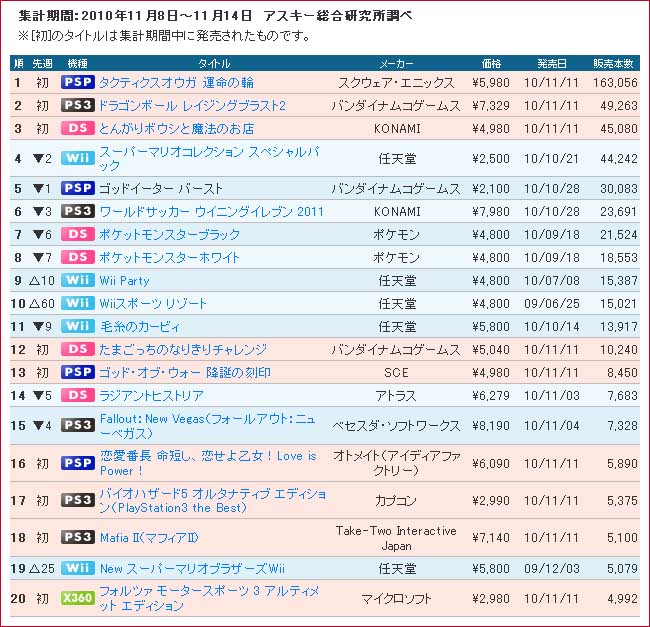Screen dimensions: 650x627
Task: Click maker ベセスダ・ソフトワークス
Action: (396, 426)
